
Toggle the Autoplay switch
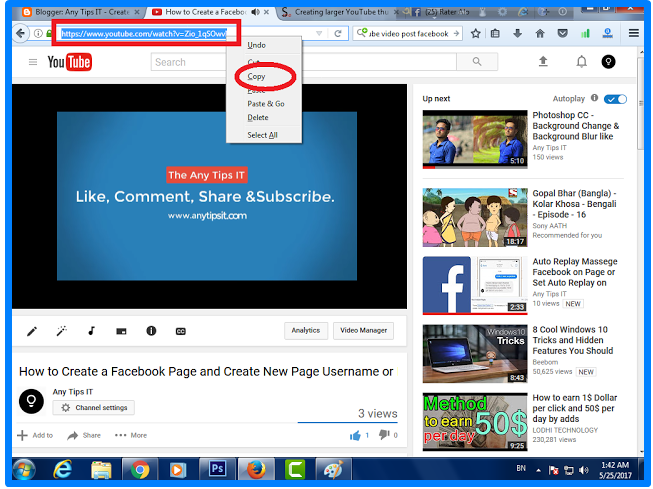[615, 99]
